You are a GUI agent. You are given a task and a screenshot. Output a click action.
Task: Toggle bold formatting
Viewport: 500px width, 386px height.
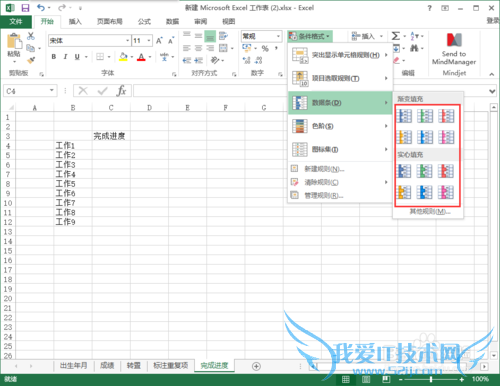[x=54, y=57]
